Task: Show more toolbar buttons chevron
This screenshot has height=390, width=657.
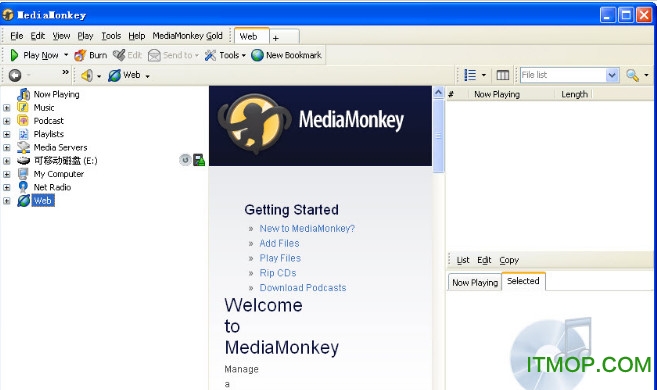Action: tap(65, 72)
